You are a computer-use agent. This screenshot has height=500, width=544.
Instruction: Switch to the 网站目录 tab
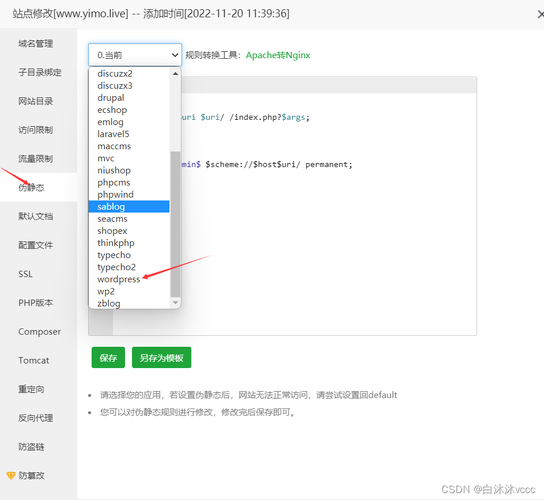[36, 101]
